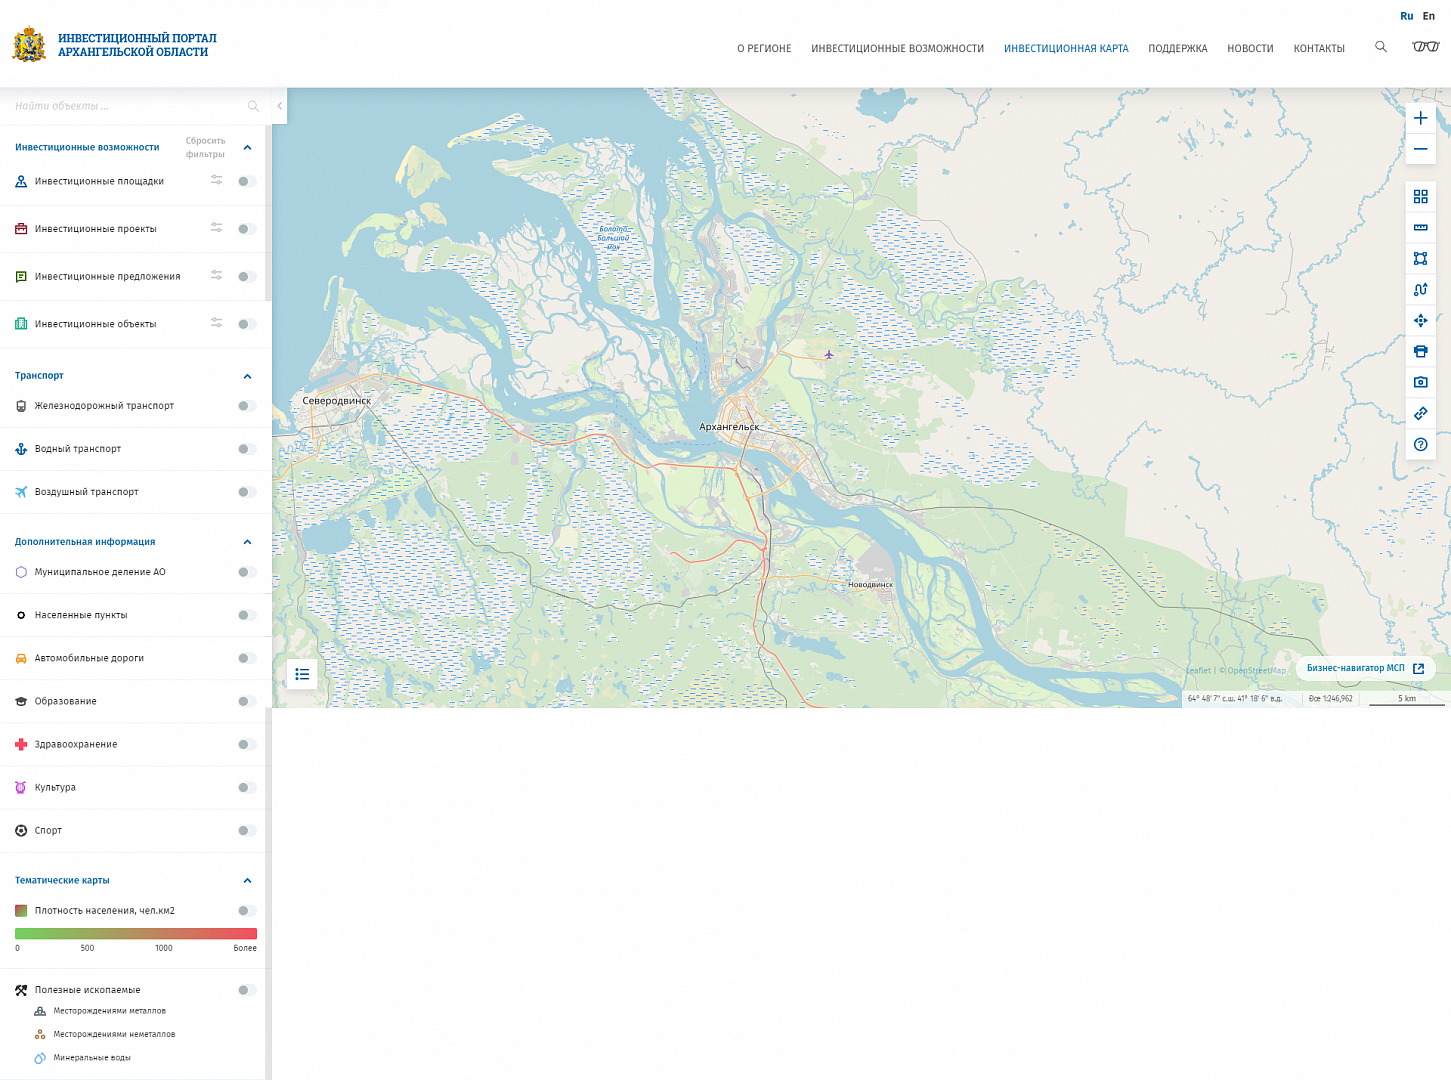Viewport: 1451px width, 1080px height.
Task: Open the Поддержка menu item
Action: (1177, 48)
